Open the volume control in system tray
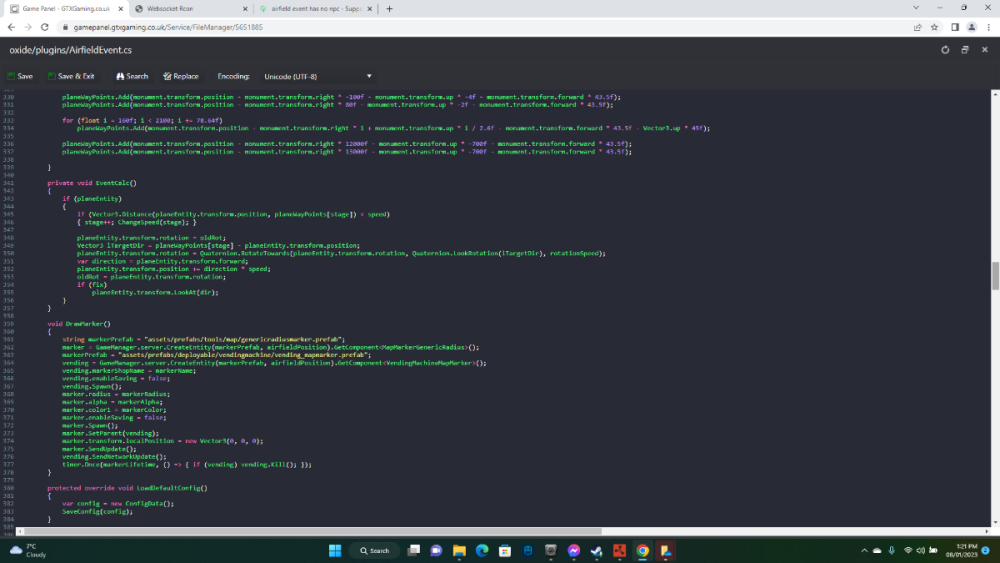 click(x=920, y=551)
